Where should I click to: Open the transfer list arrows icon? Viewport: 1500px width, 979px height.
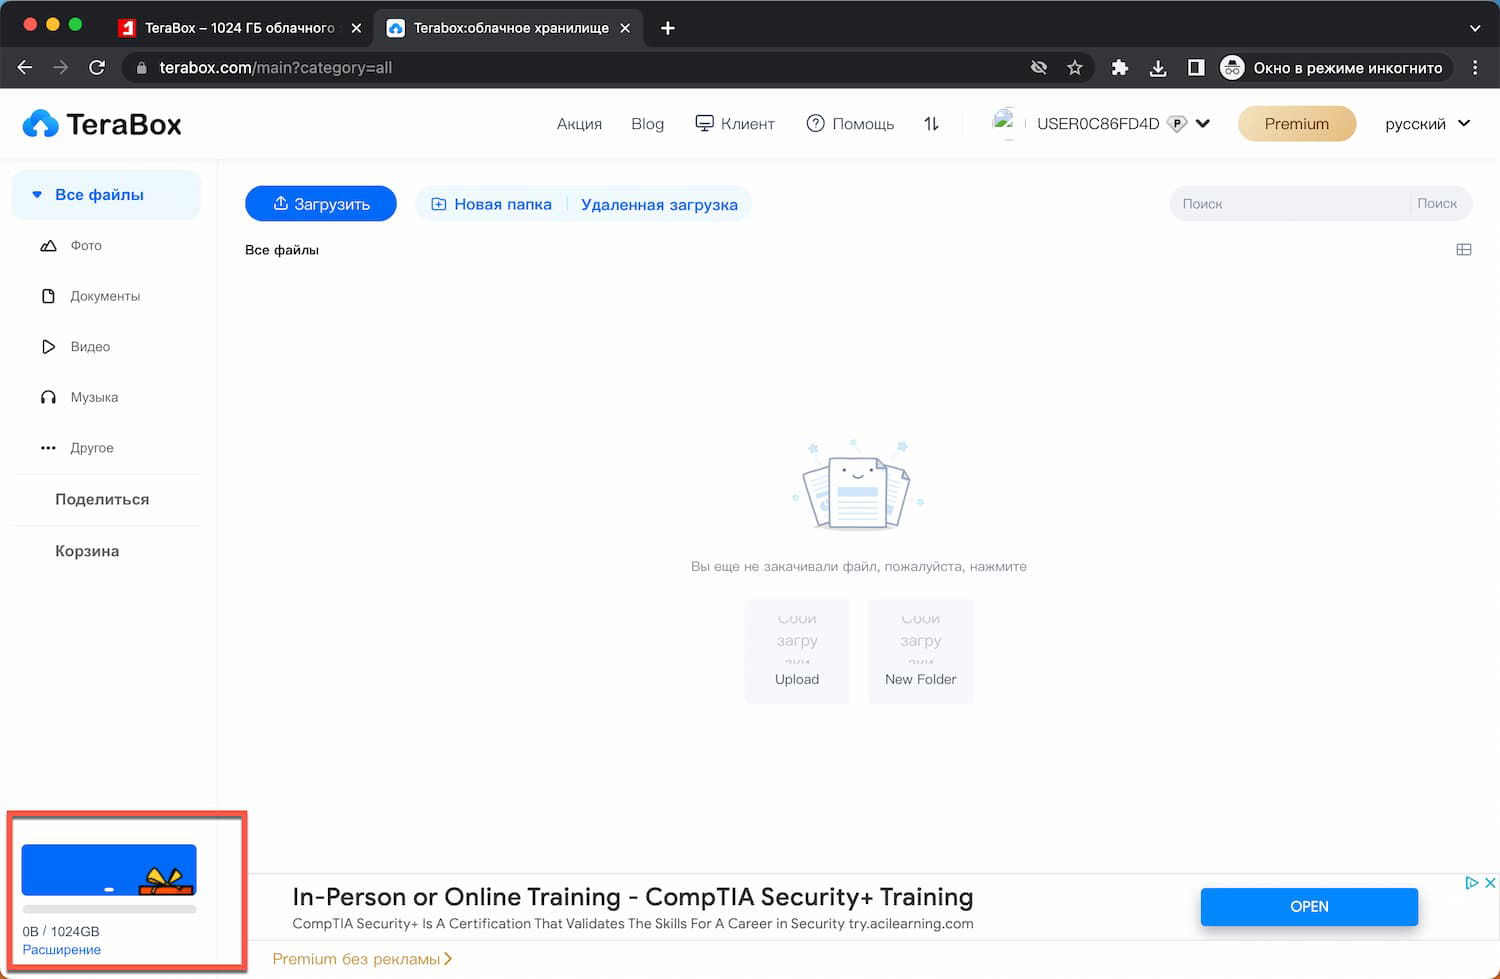pos(931,124)
